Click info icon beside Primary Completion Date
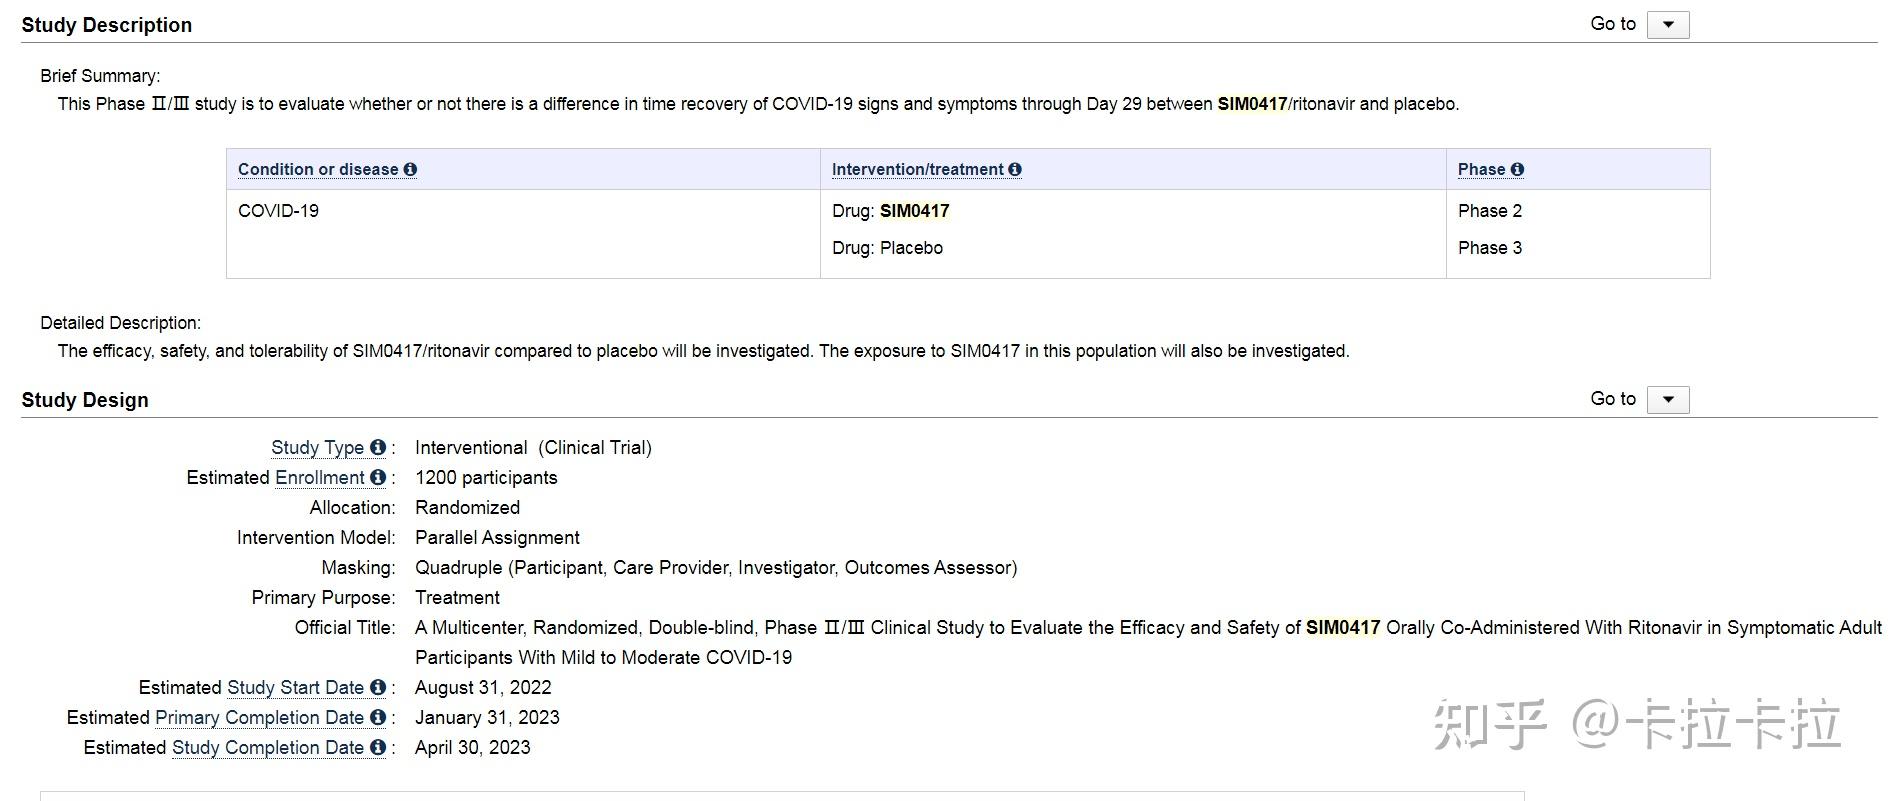Image resolution: width=1889 pixels, height=801 pixels. coord(377,718)
